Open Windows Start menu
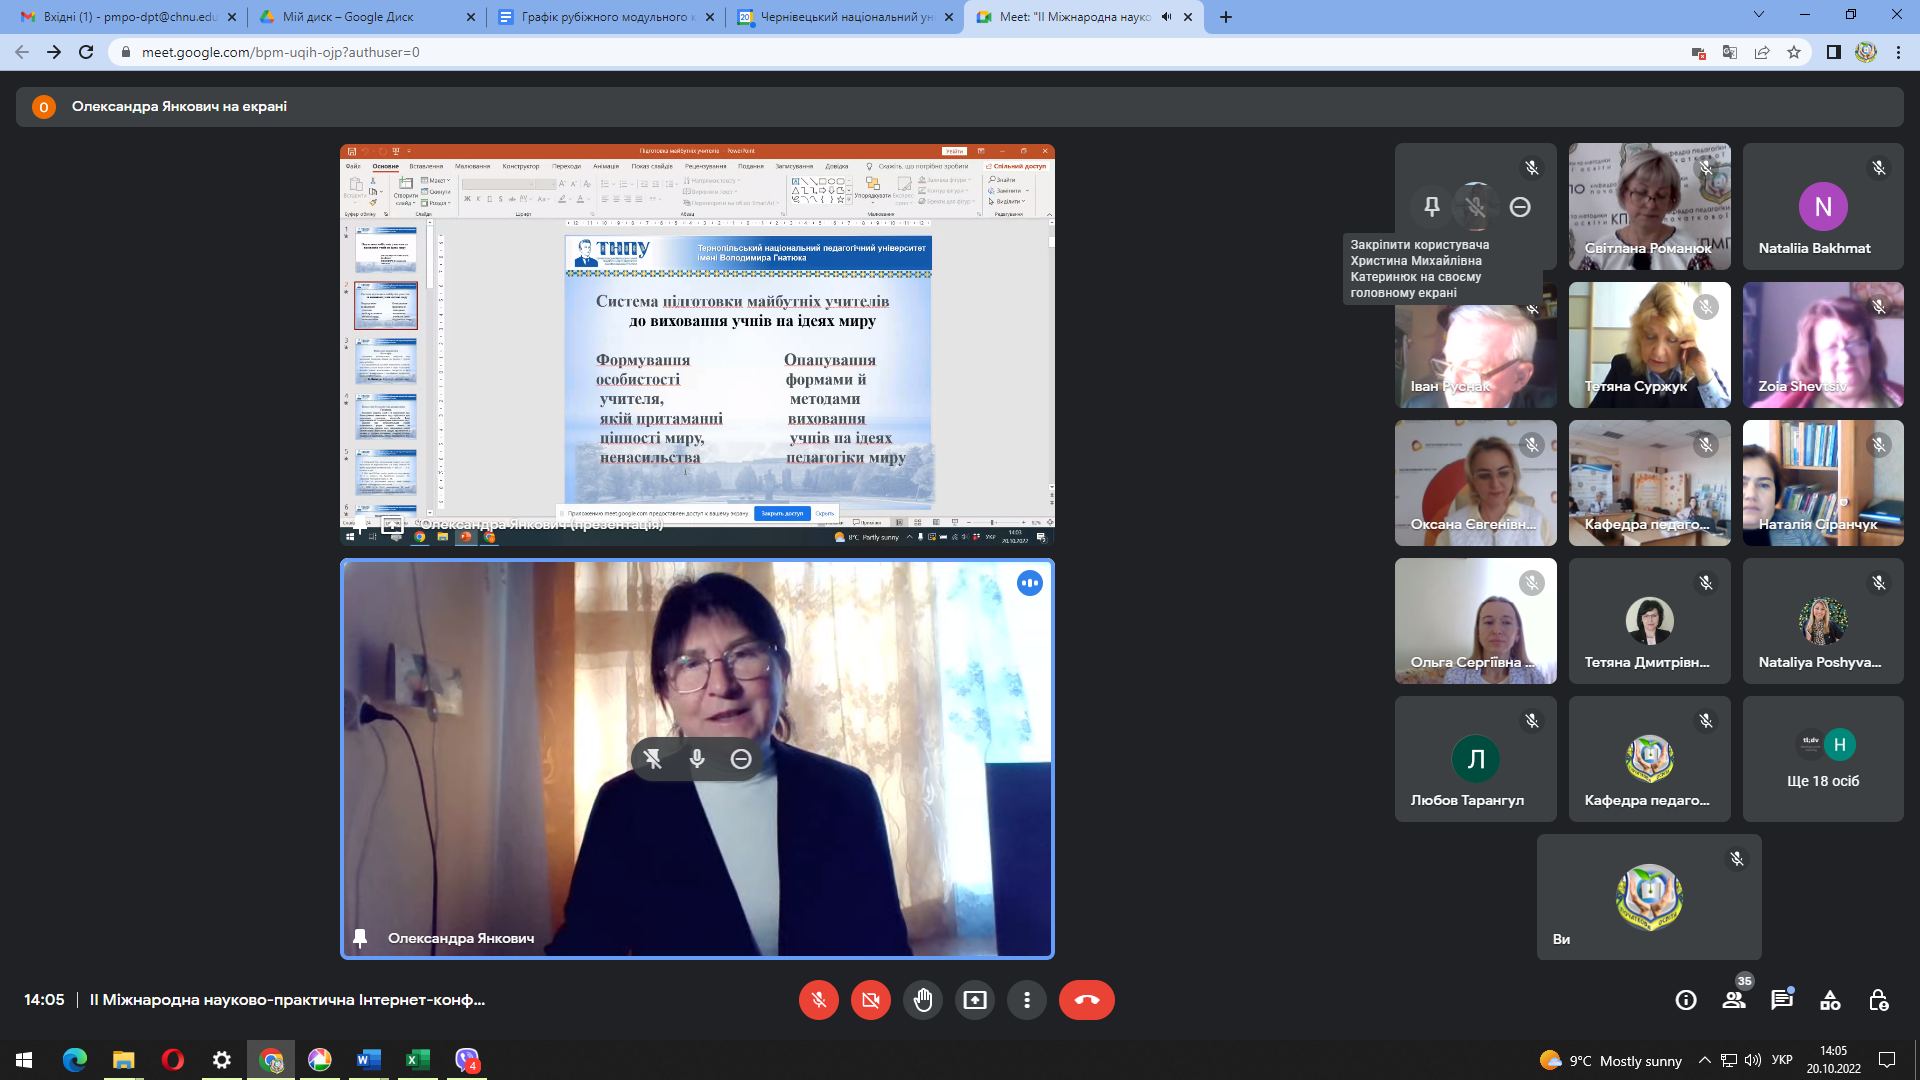1920x1080 pixels. 24,1060
